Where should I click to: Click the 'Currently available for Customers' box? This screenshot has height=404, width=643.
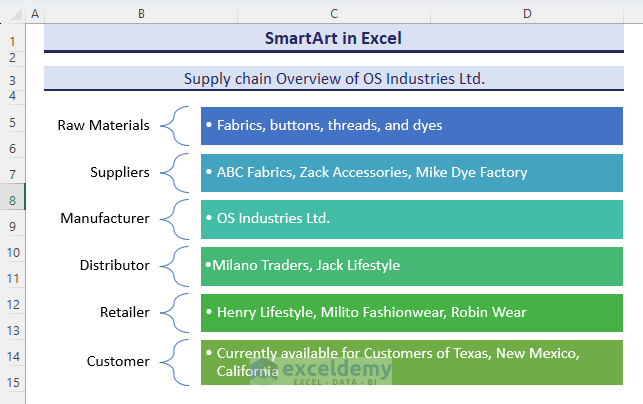click(x=412, y=362)
